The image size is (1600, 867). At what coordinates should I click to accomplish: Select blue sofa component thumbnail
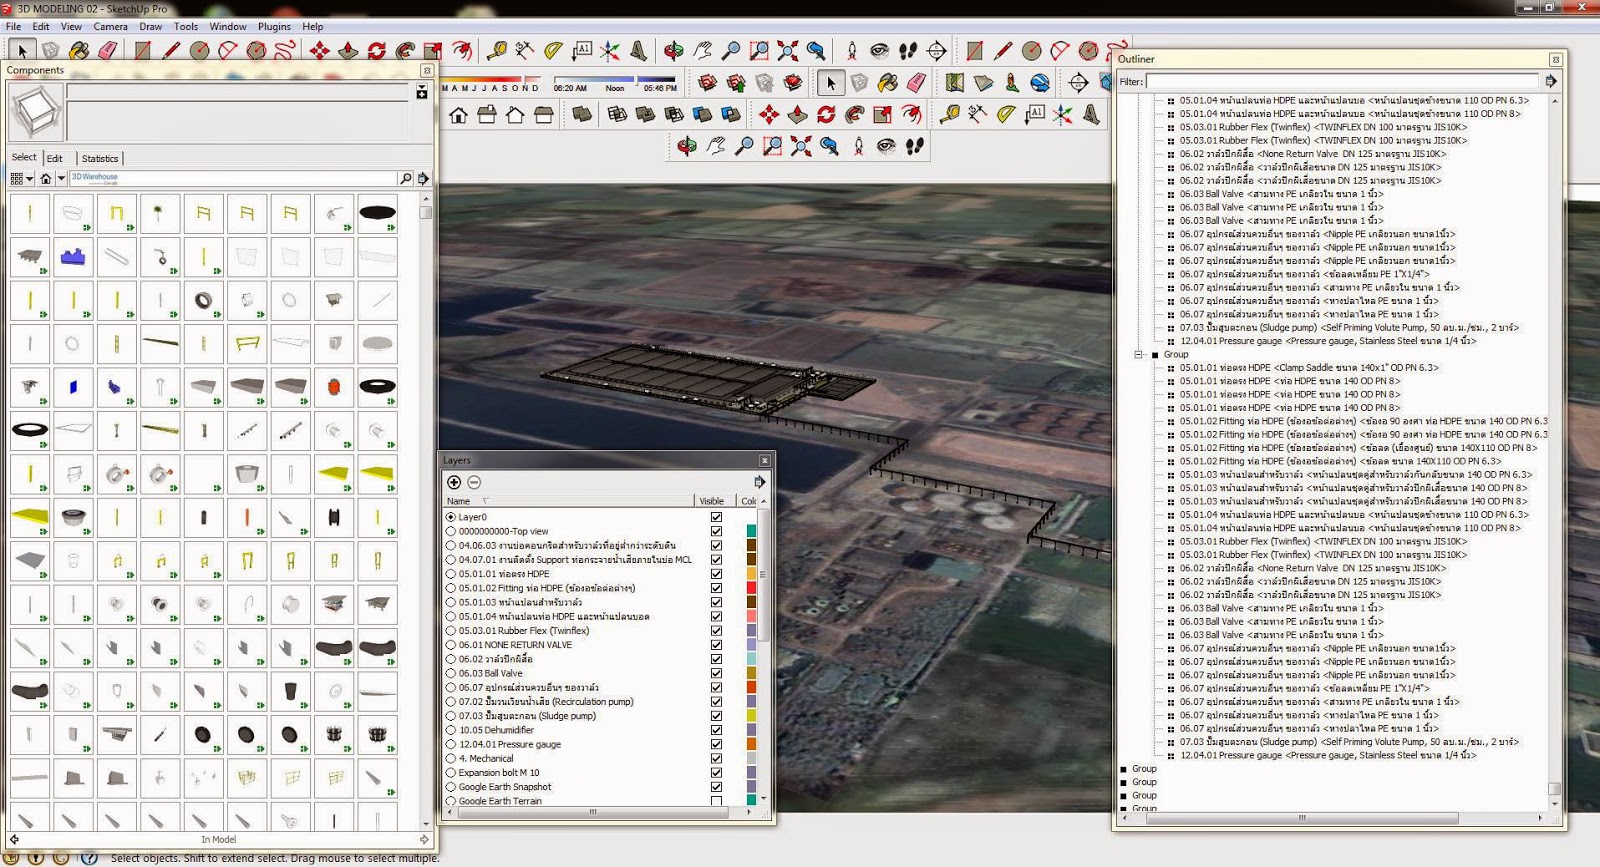[73, 257]
